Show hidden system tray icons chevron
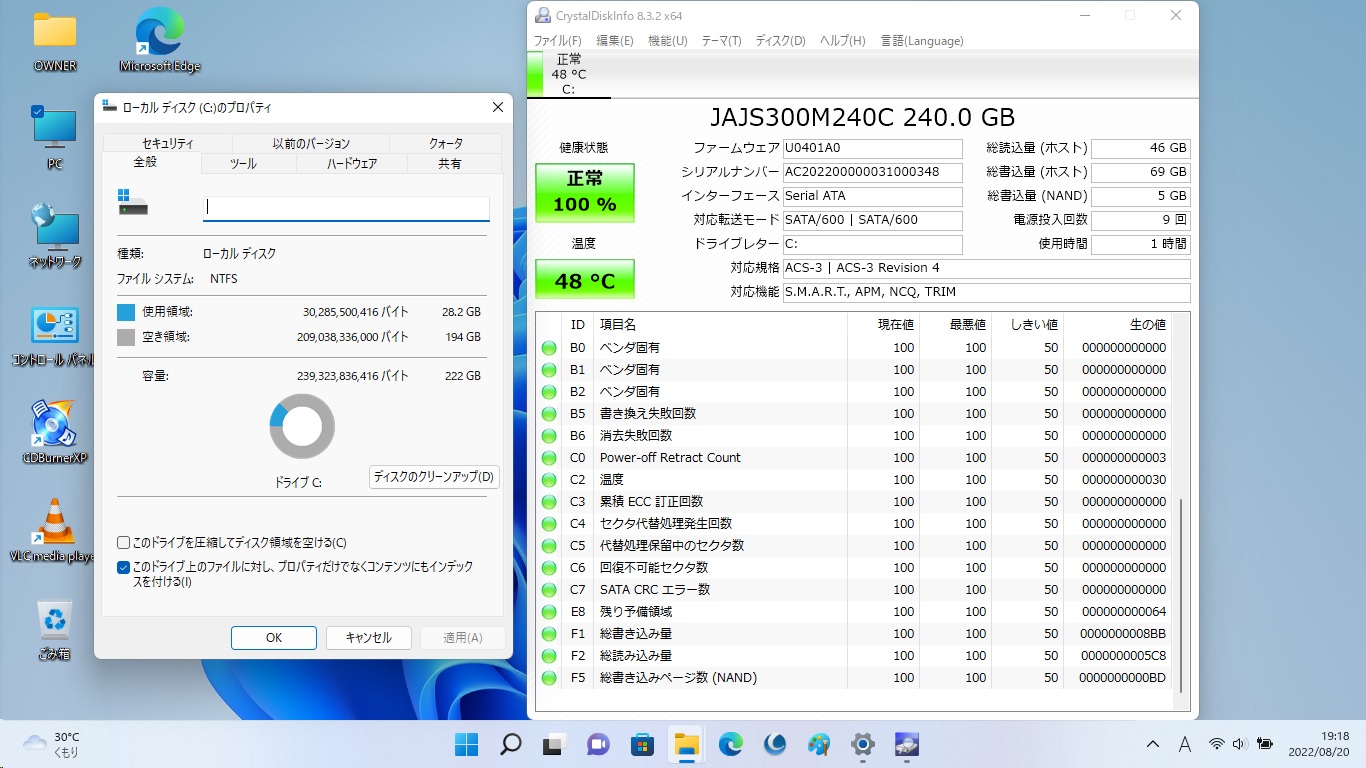Screen dimensions: 1366x768 coord(1153,744)
